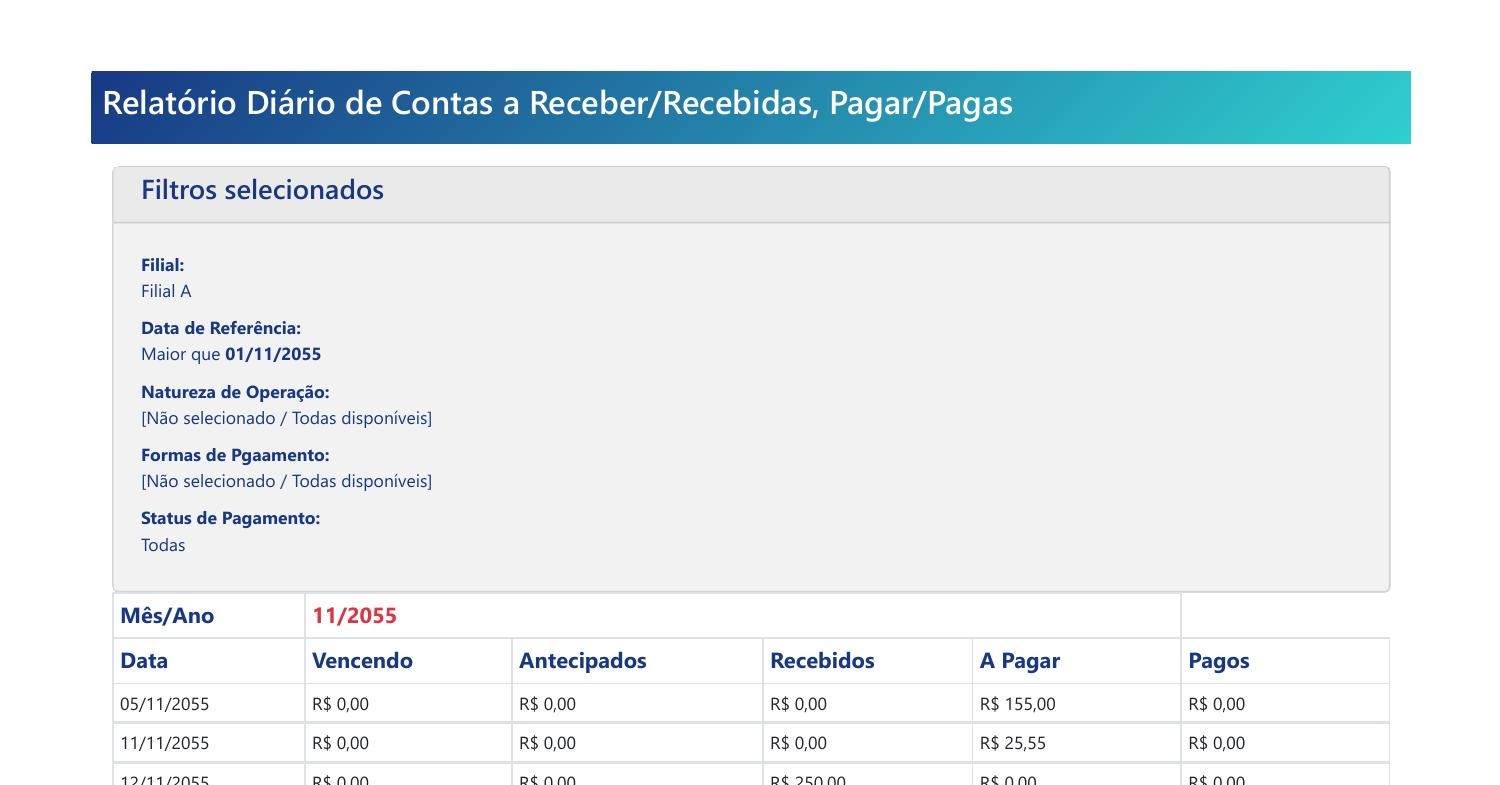Click the report title banner
1500x785 pixels.
557,104
